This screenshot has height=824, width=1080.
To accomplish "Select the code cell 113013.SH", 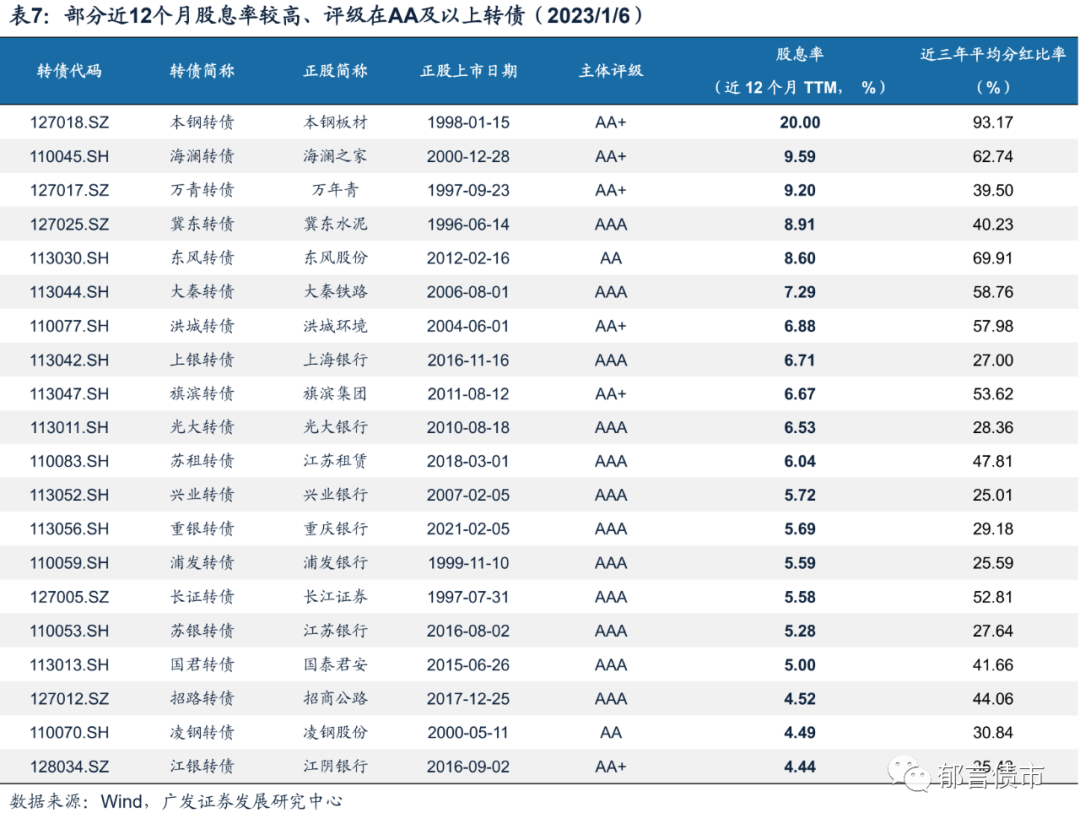I will [69, 666].
